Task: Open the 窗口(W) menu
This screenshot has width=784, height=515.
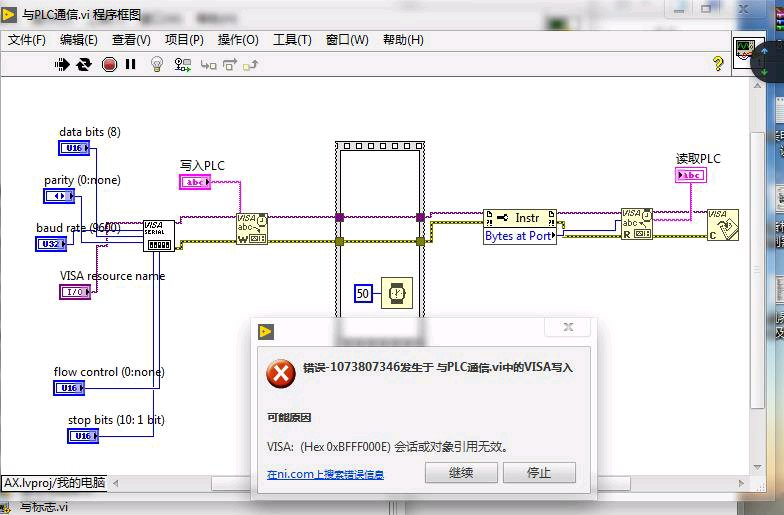Action: click(347, 40)
